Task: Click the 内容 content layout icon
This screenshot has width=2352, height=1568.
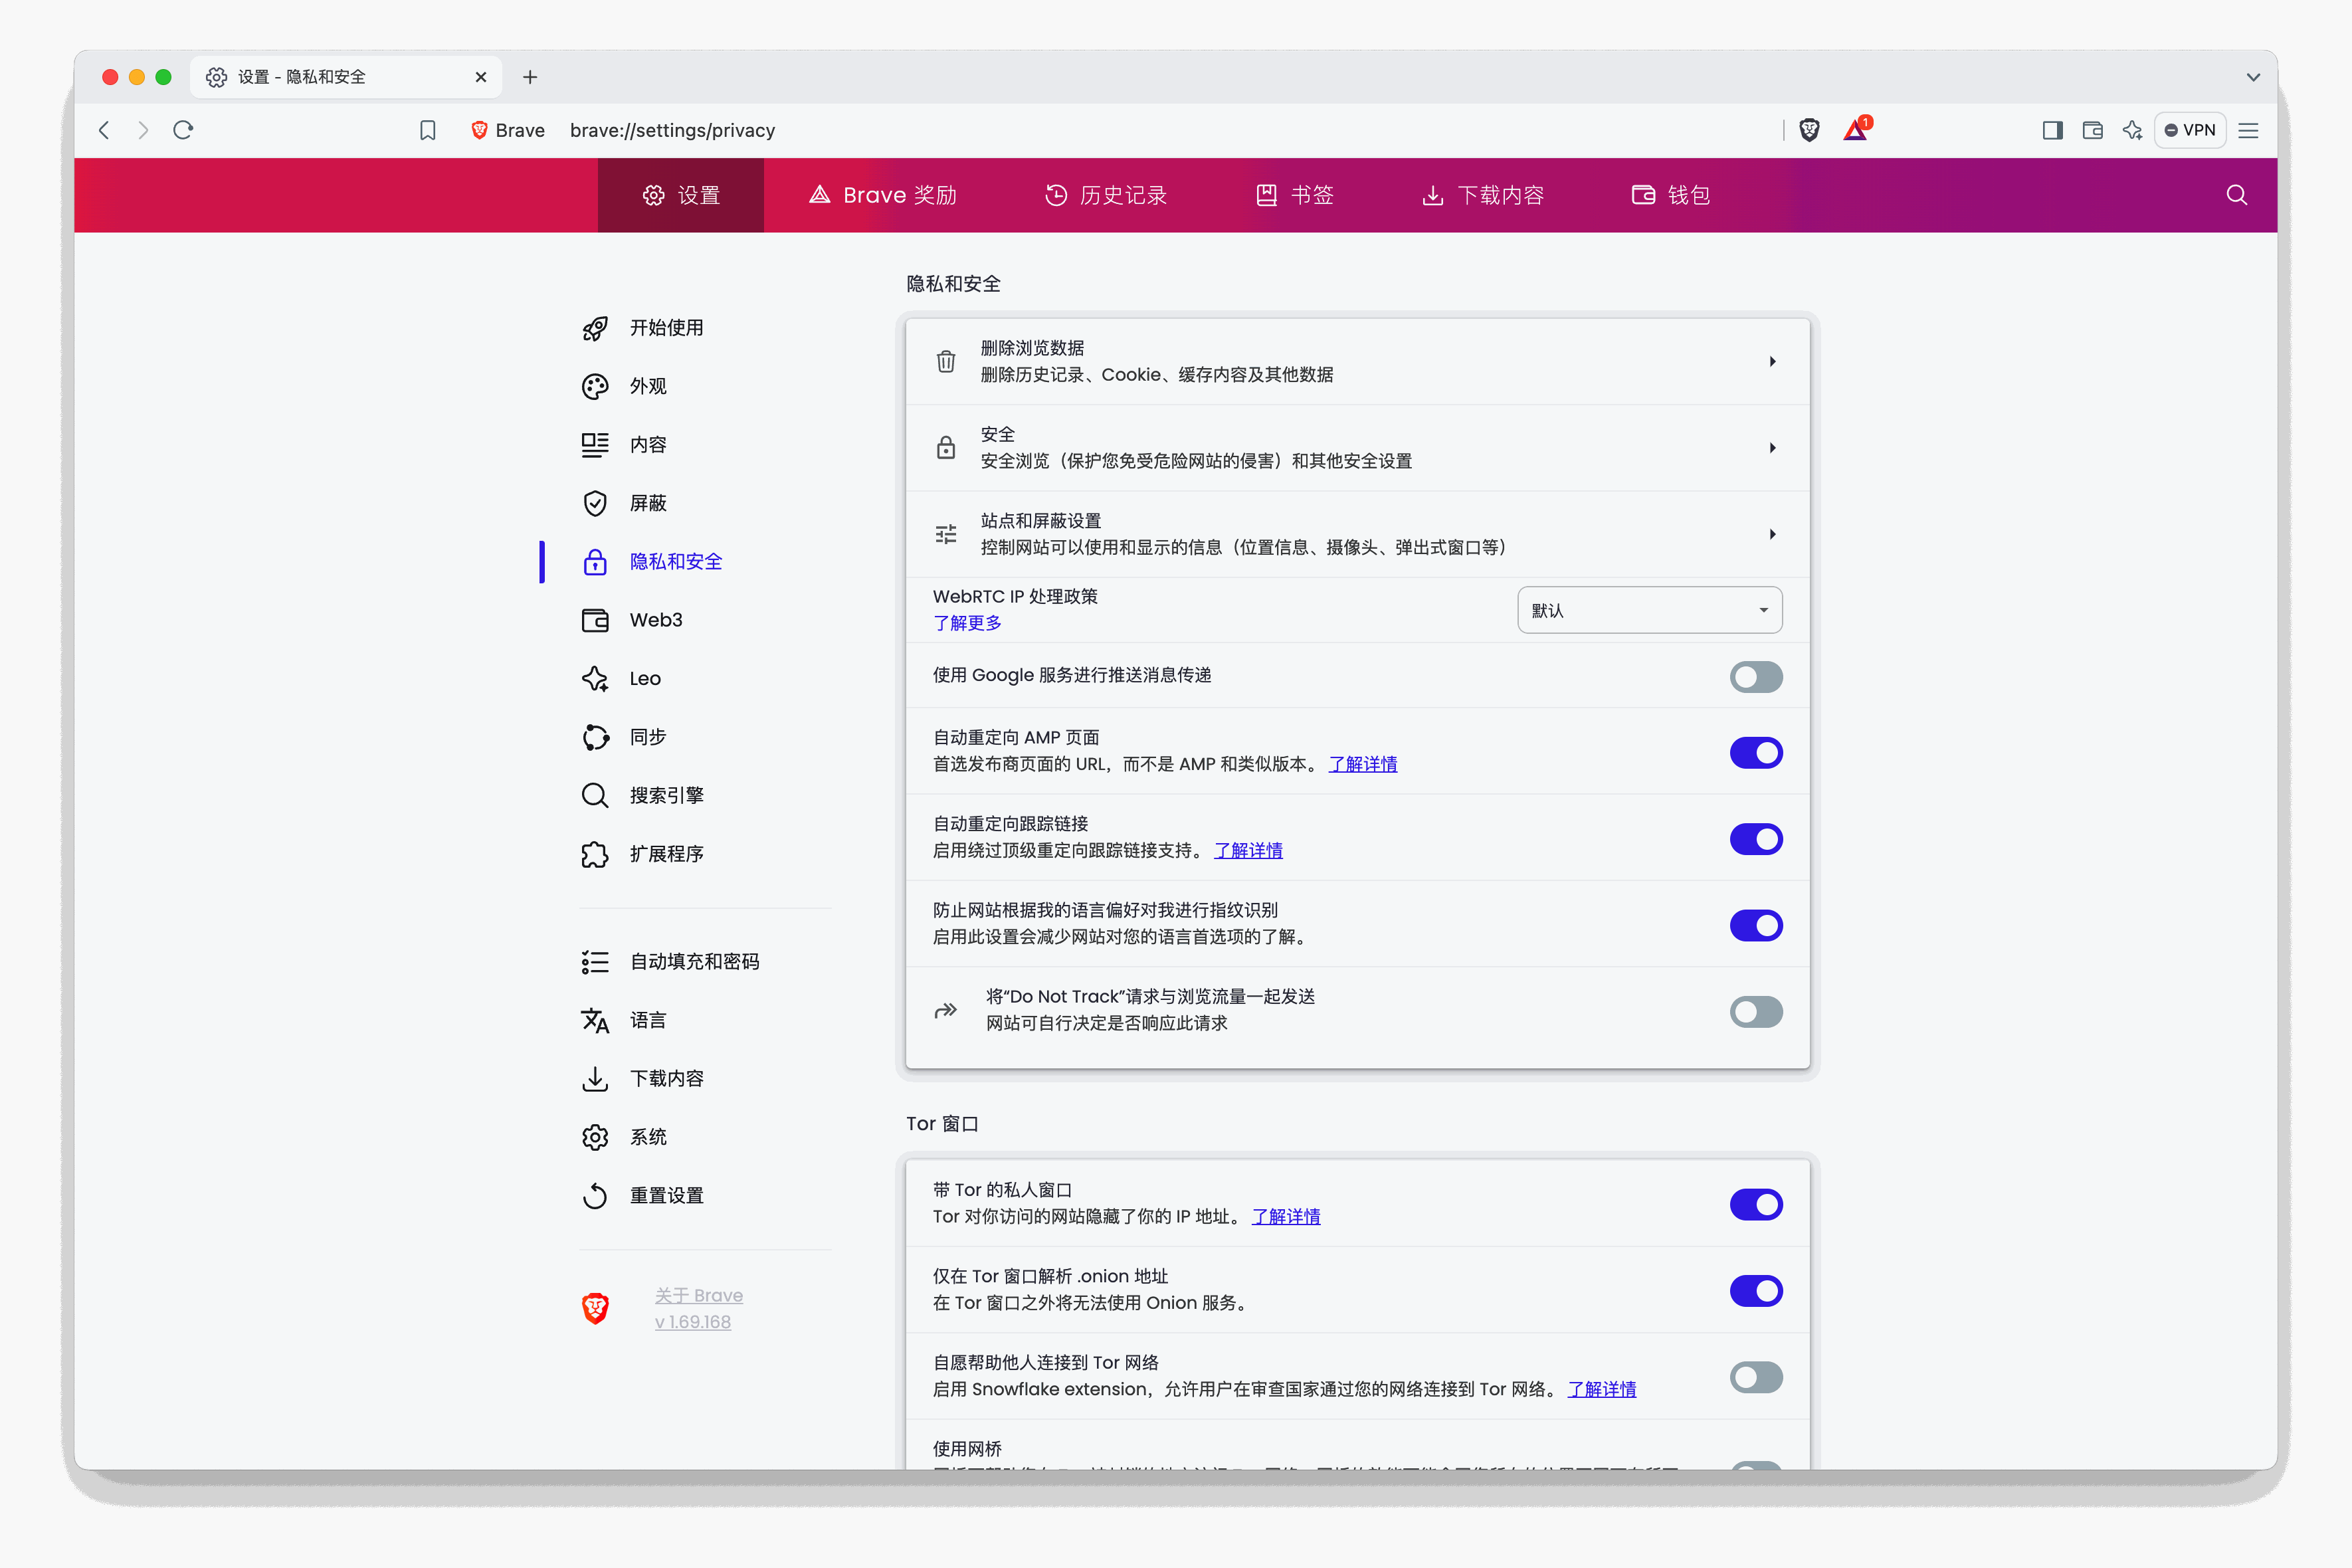Action: click(595, 445)
